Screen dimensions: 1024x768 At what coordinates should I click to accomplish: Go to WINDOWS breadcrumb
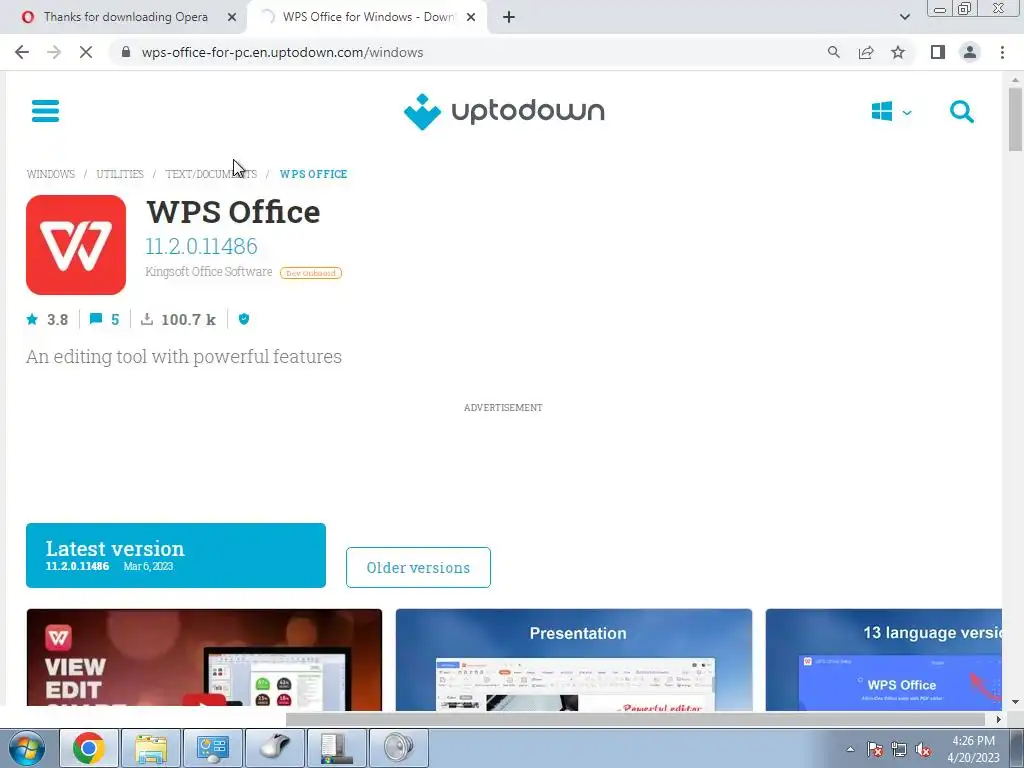50,174
